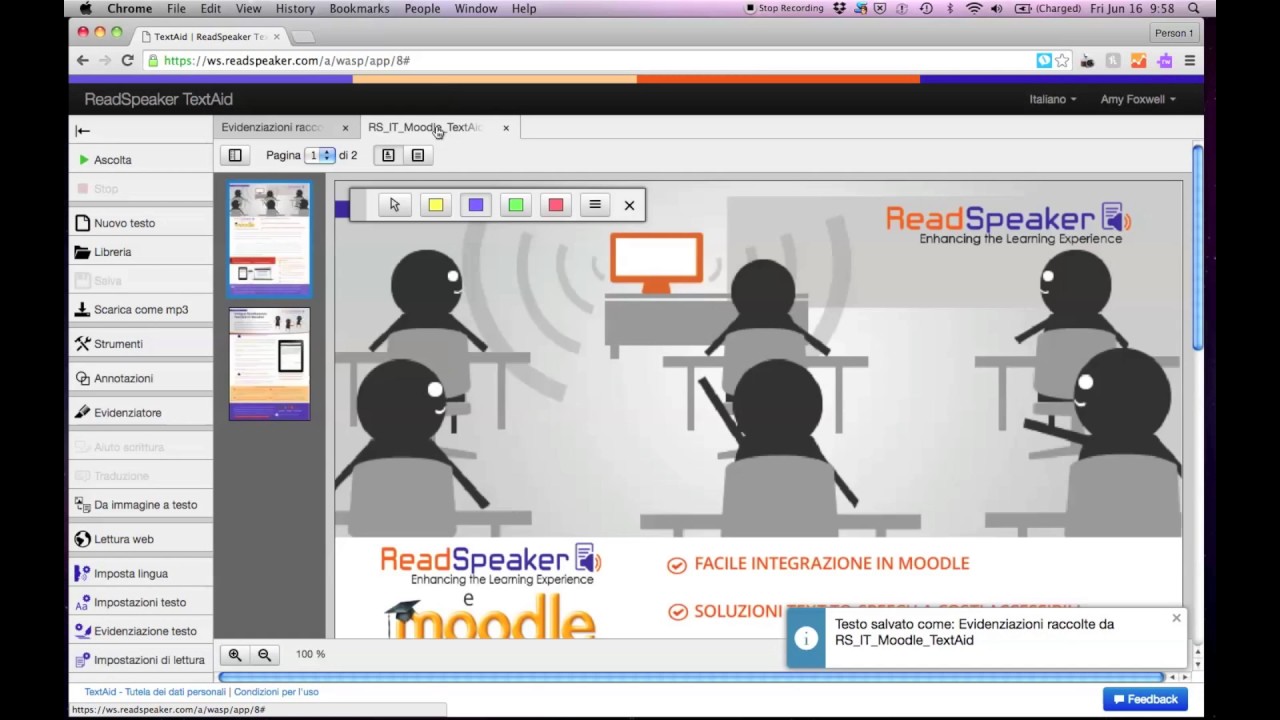Open Tutela dei dati personali link
The width and height of the screenshot is (1280, 720).
[x=155, y=692]
